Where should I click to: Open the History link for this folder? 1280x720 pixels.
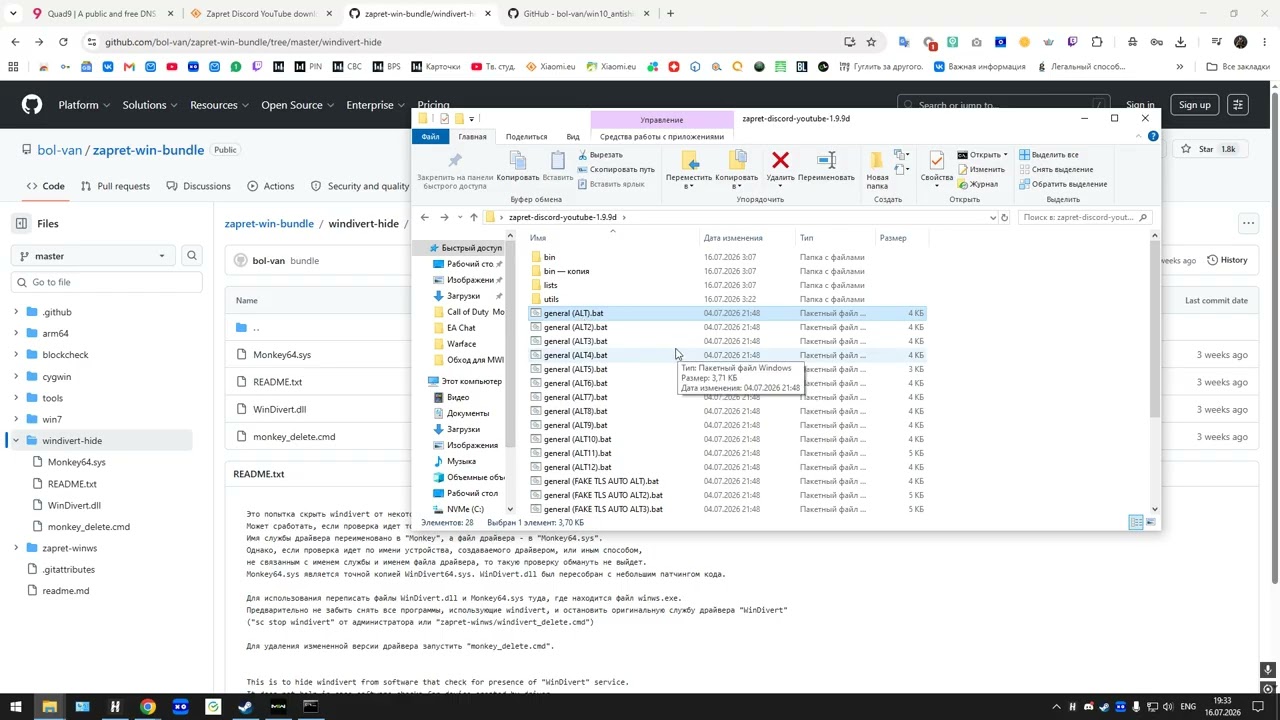click(x=1227, y=260)
